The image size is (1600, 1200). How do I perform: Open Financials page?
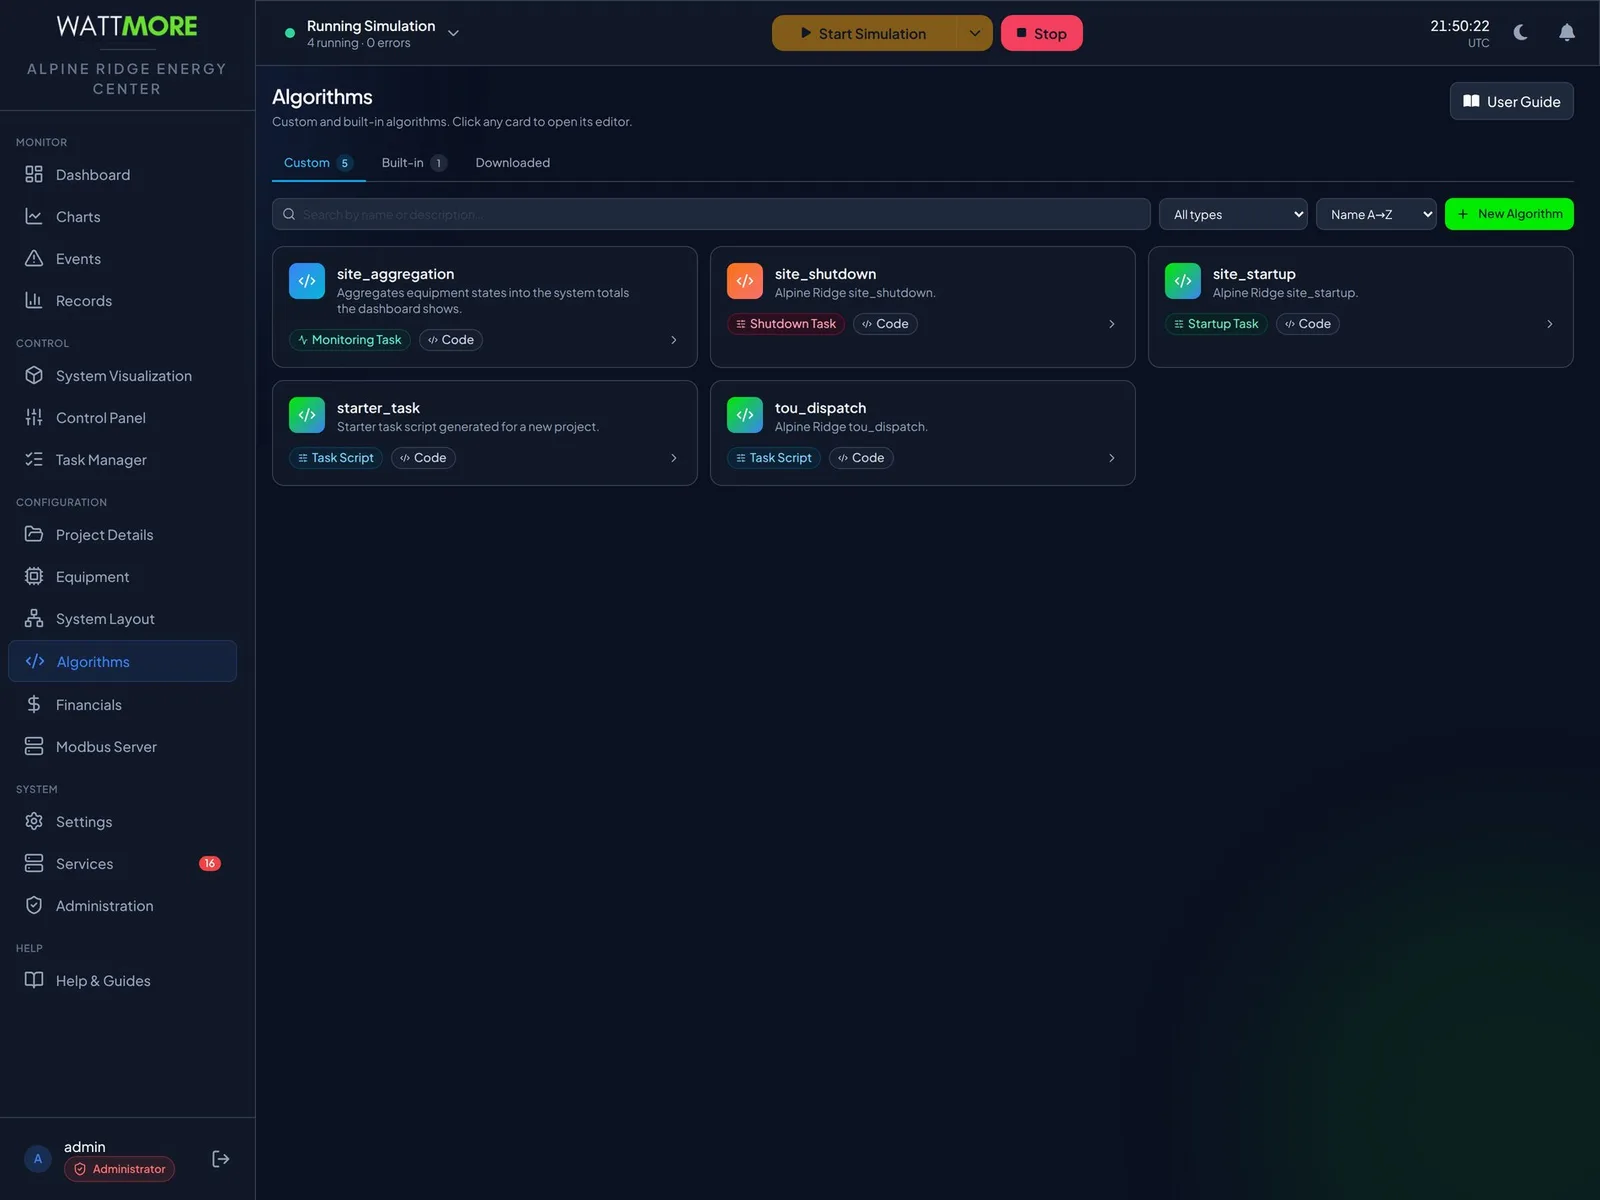(x=122, y=705)
